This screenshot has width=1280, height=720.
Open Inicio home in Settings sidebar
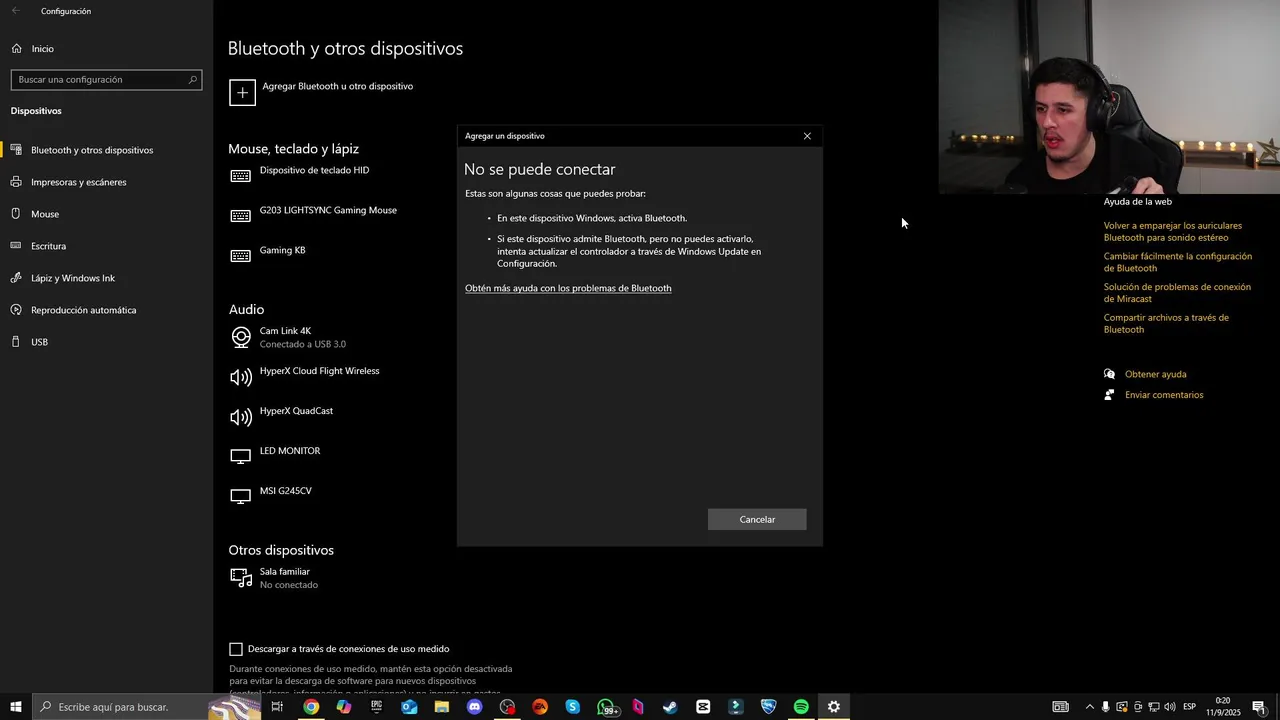[42, 48]
